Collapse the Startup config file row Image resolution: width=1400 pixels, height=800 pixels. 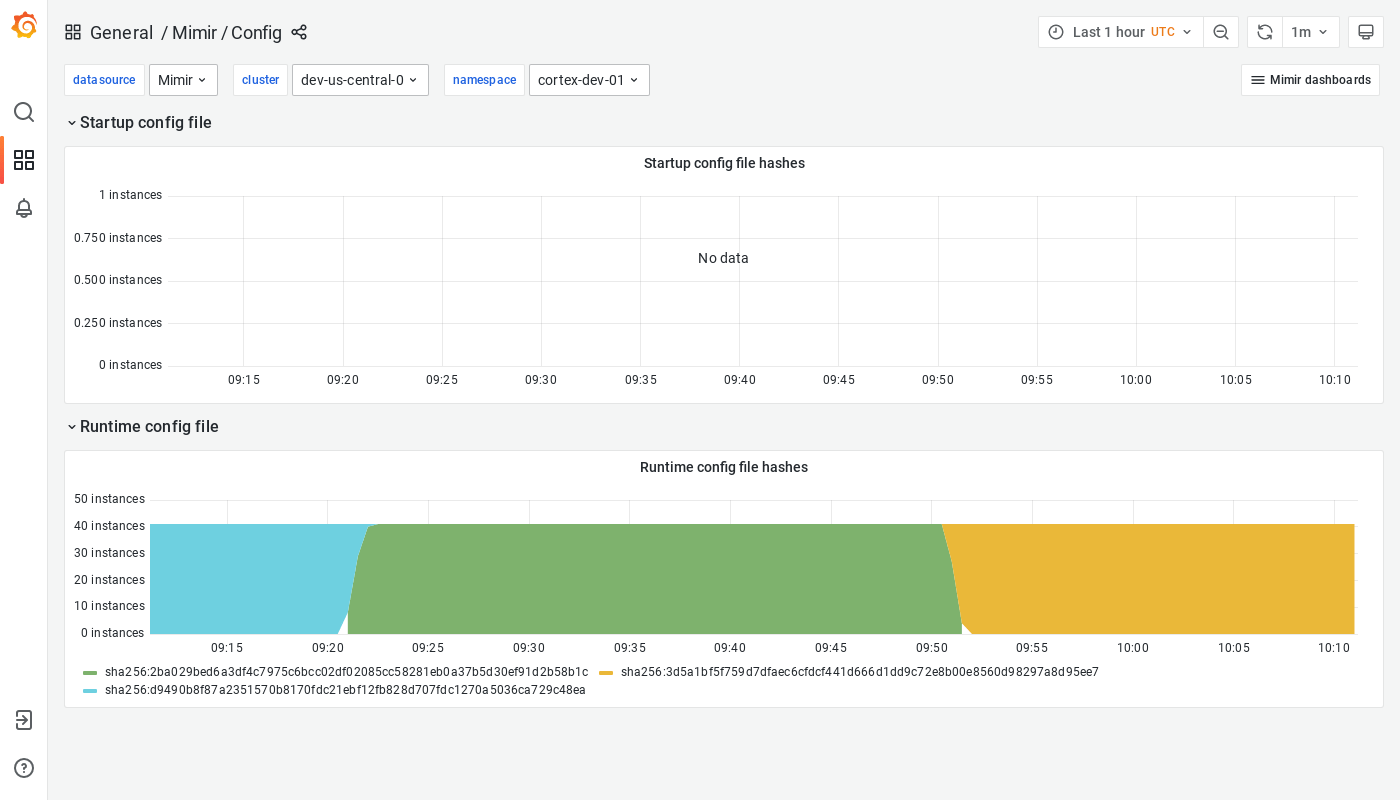pyautogui.click(x=140, y=122)
